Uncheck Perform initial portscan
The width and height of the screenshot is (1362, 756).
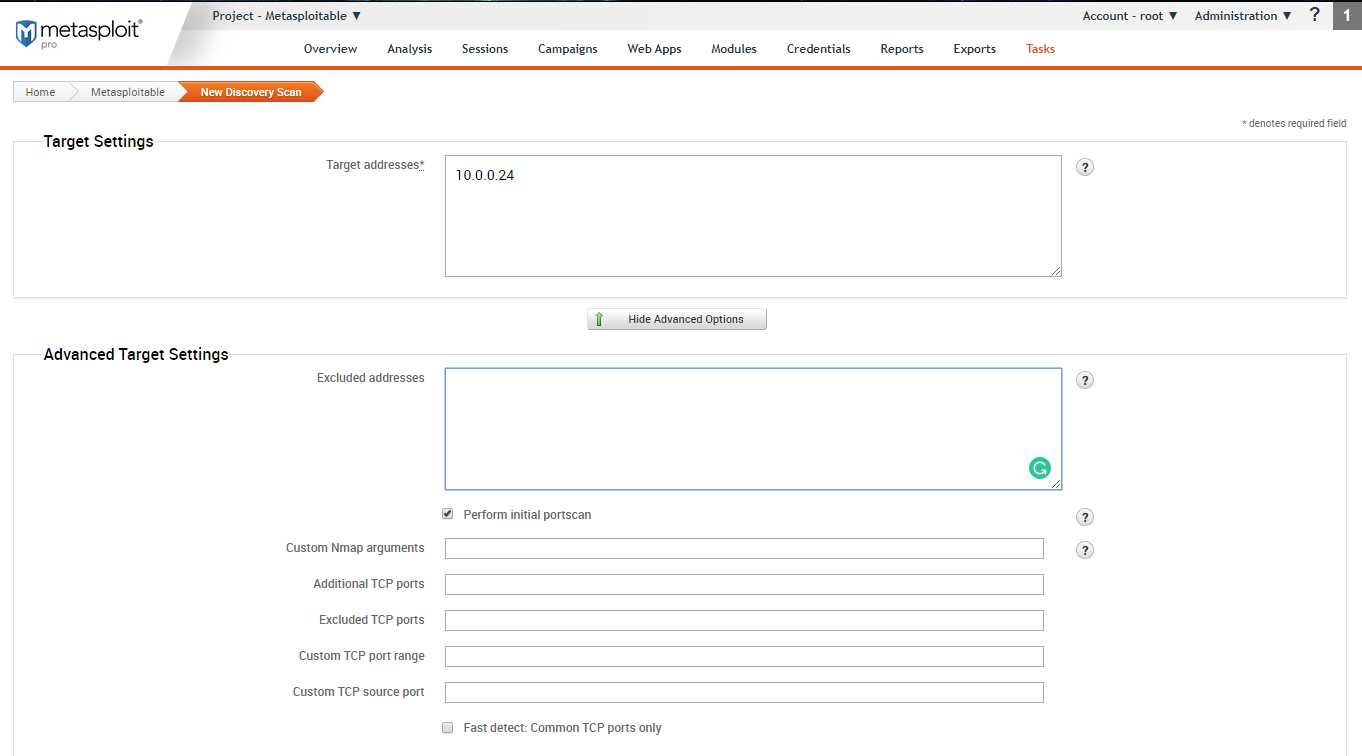click(448, 514)
